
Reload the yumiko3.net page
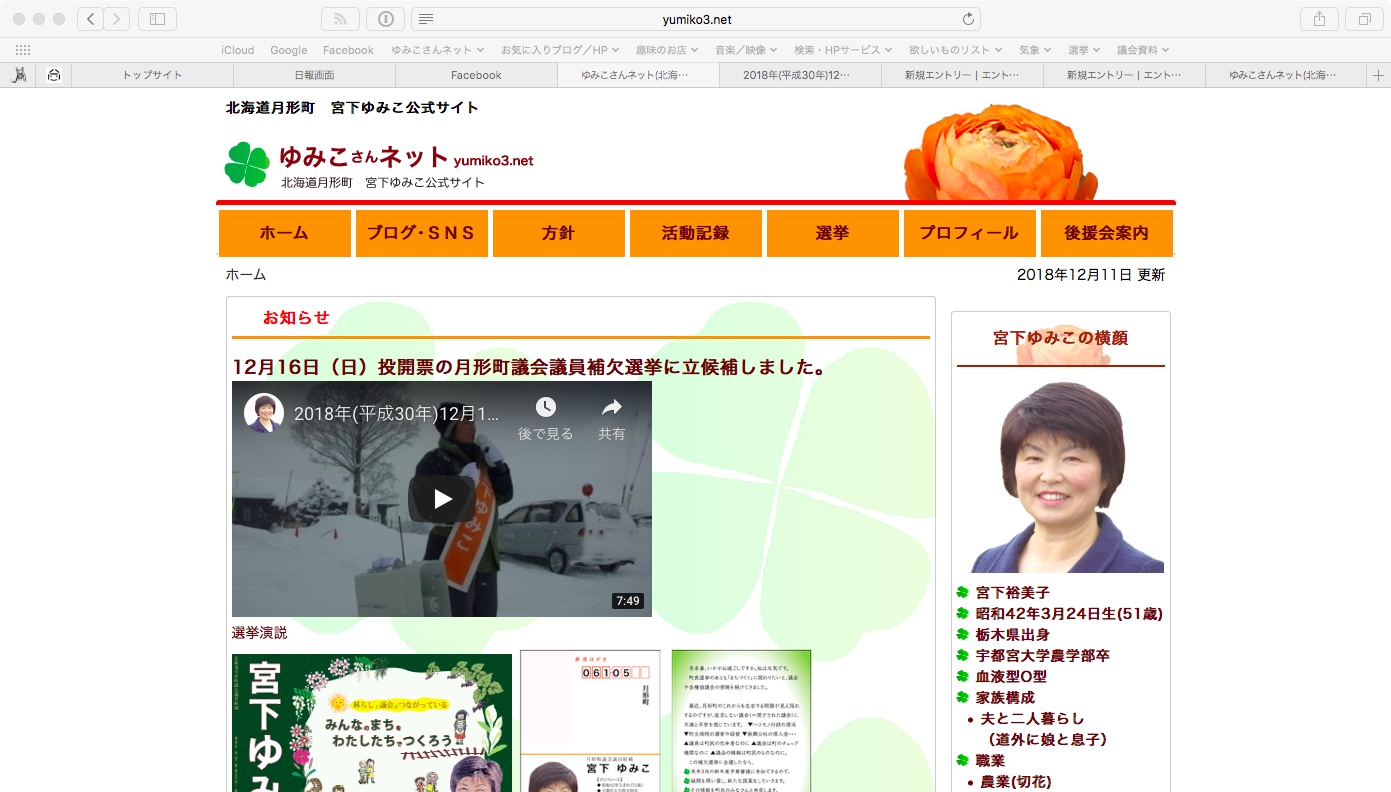click(967, 19)
